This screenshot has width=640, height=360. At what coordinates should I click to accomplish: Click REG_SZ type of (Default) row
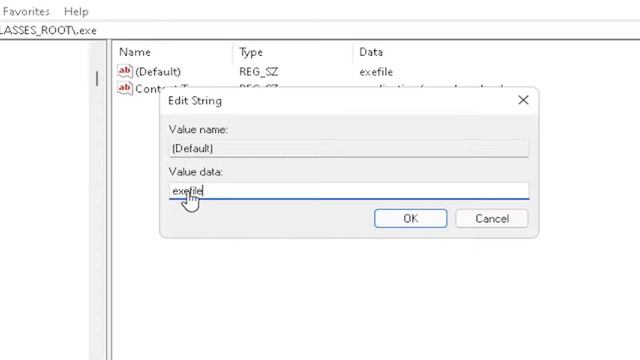258,72
